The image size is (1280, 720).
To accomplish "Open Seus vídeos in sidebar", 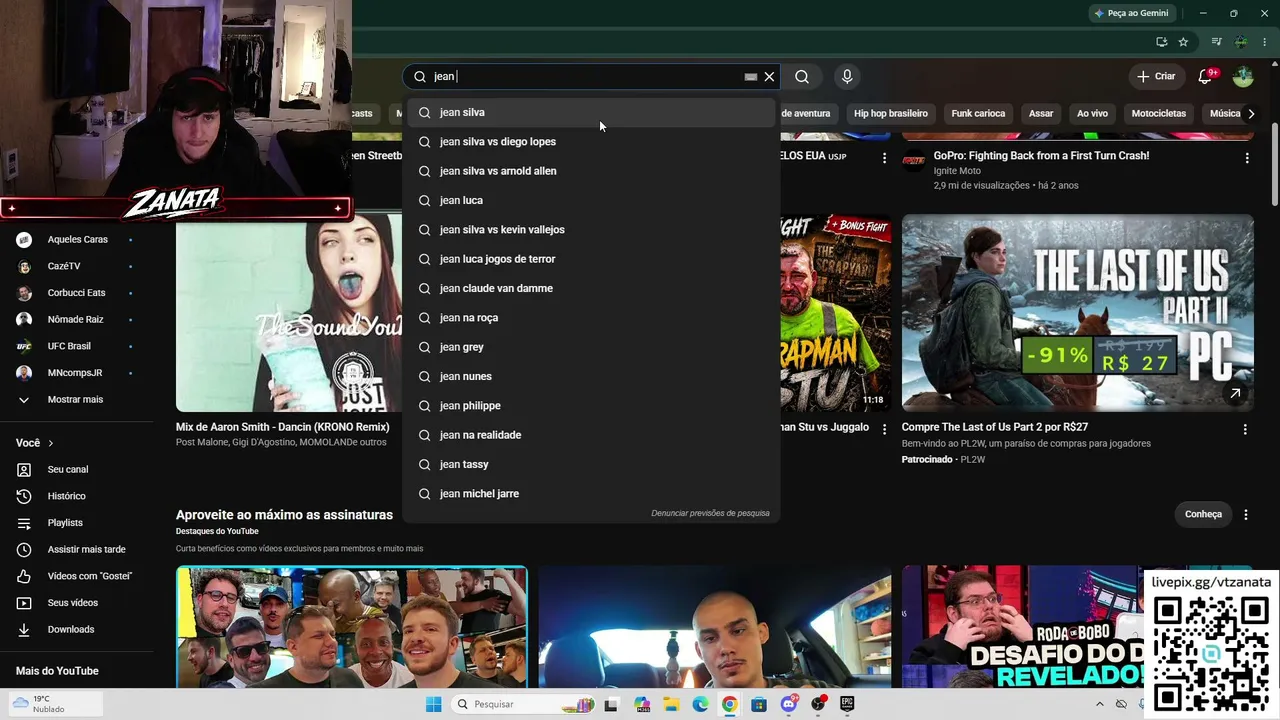I will (x=73, y=603).
